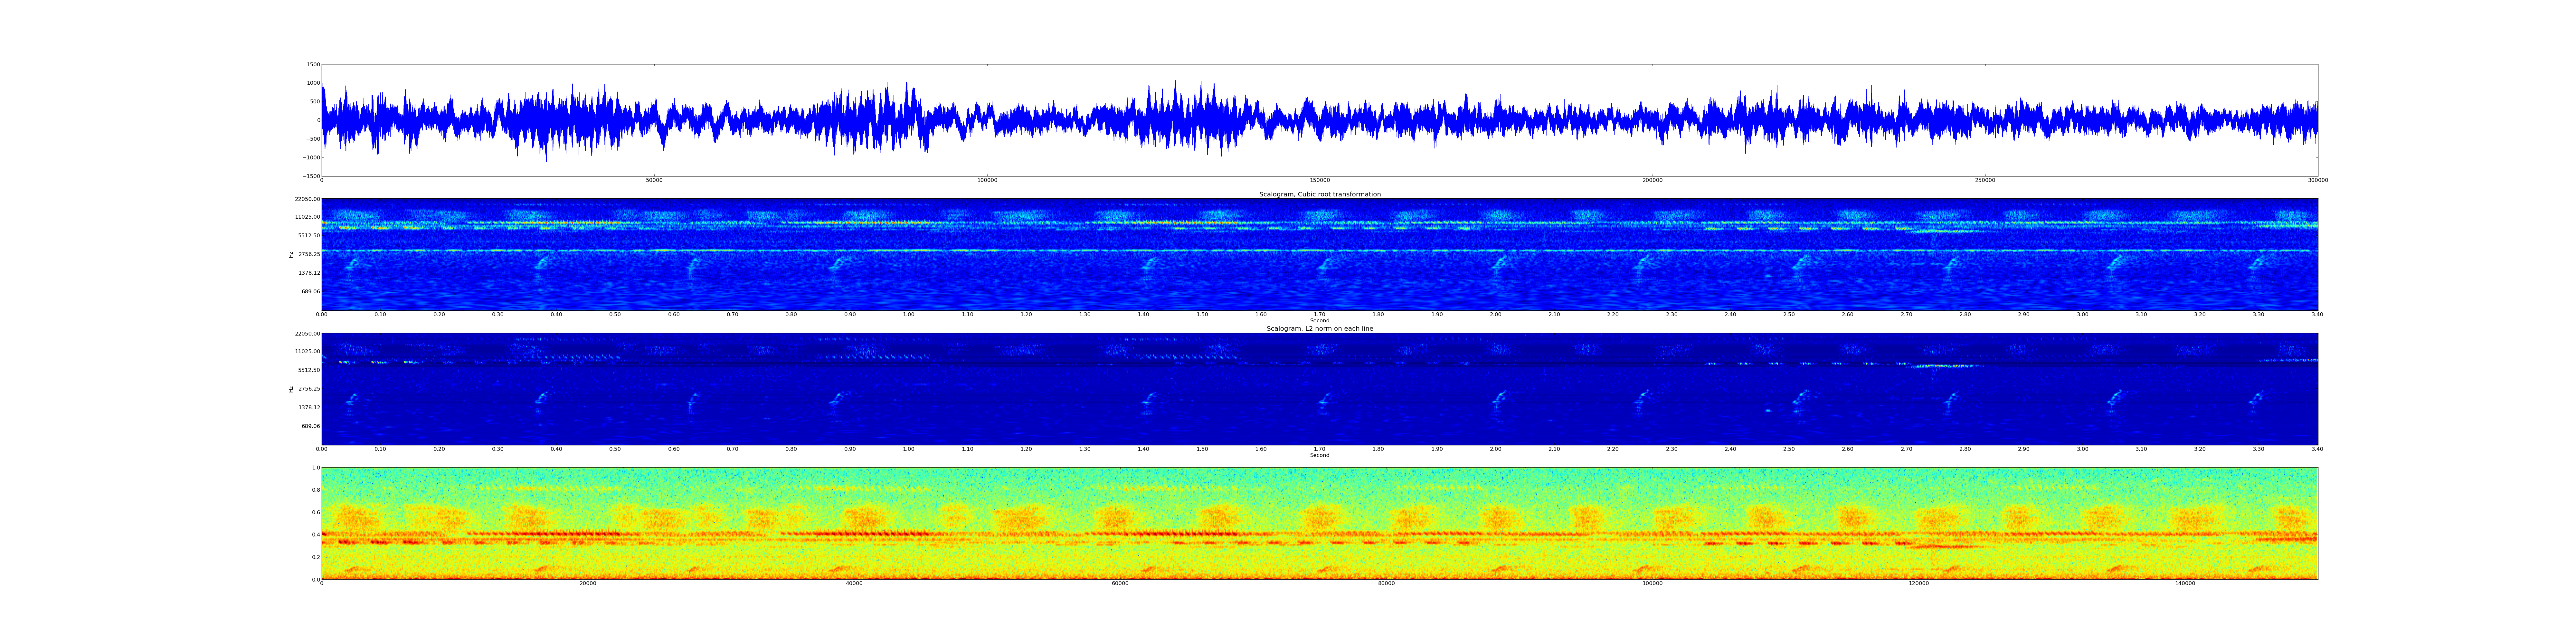
Task: Click the 1500 tick on waveform y-axis
Action: (x=313, y=64)
